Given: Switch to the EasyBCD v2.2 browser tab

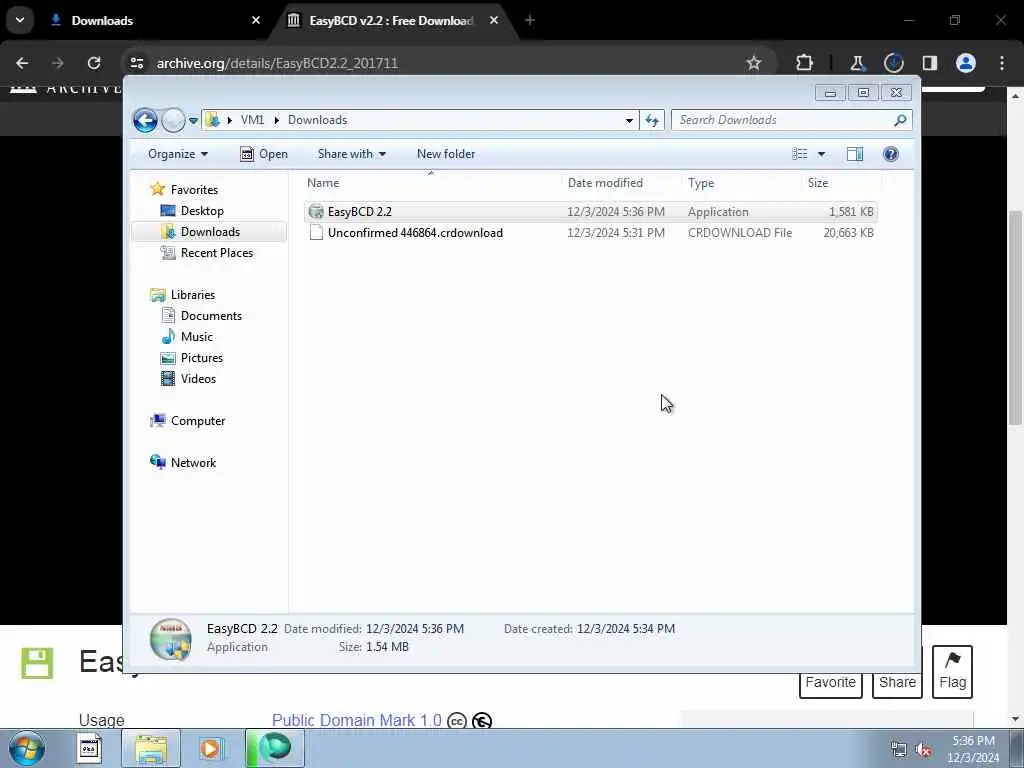Looking at the screenshot, I should click(391, 20).
